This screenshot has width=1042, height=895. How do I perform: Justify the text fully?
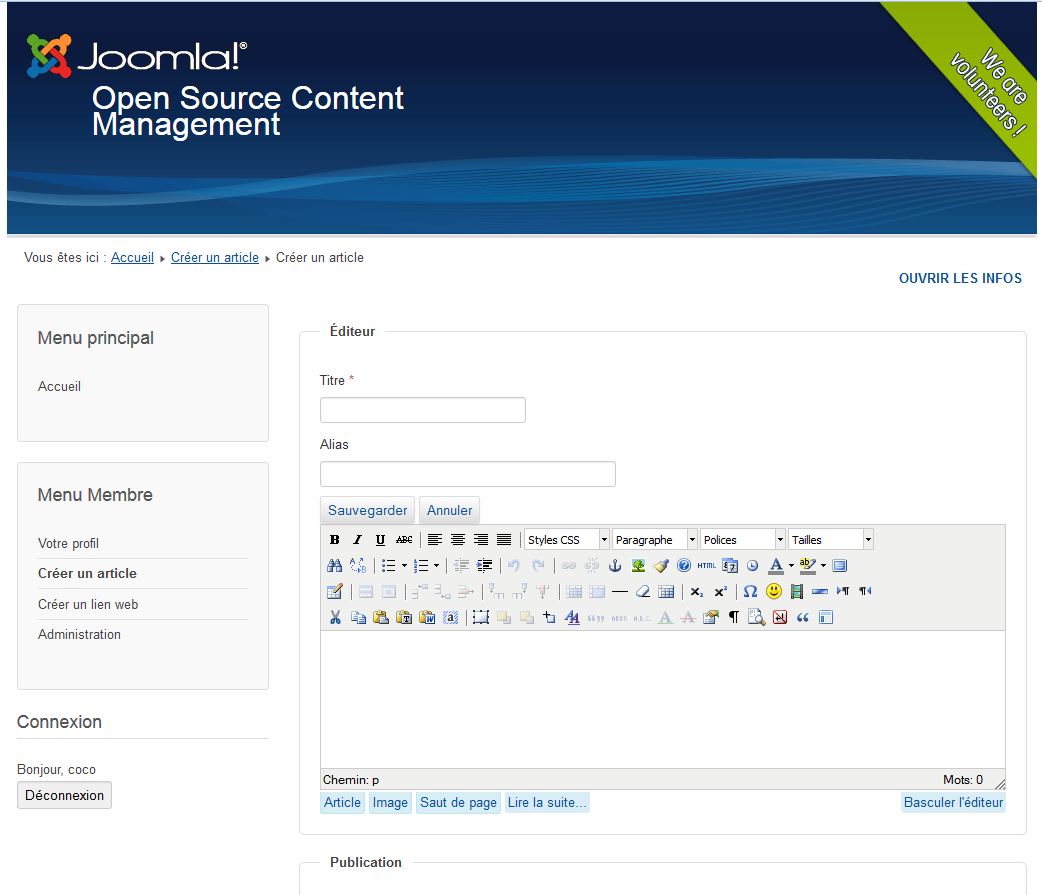pos(504,540)
